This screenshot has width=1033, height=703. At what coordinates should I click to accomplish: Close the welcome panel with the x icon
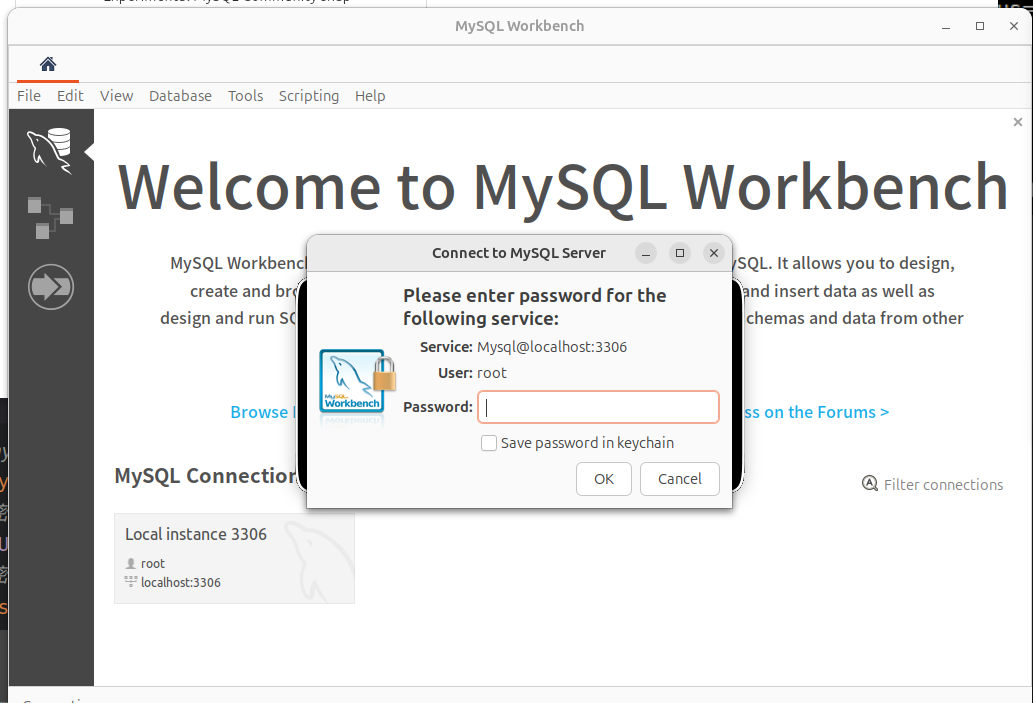point(1018,122)
